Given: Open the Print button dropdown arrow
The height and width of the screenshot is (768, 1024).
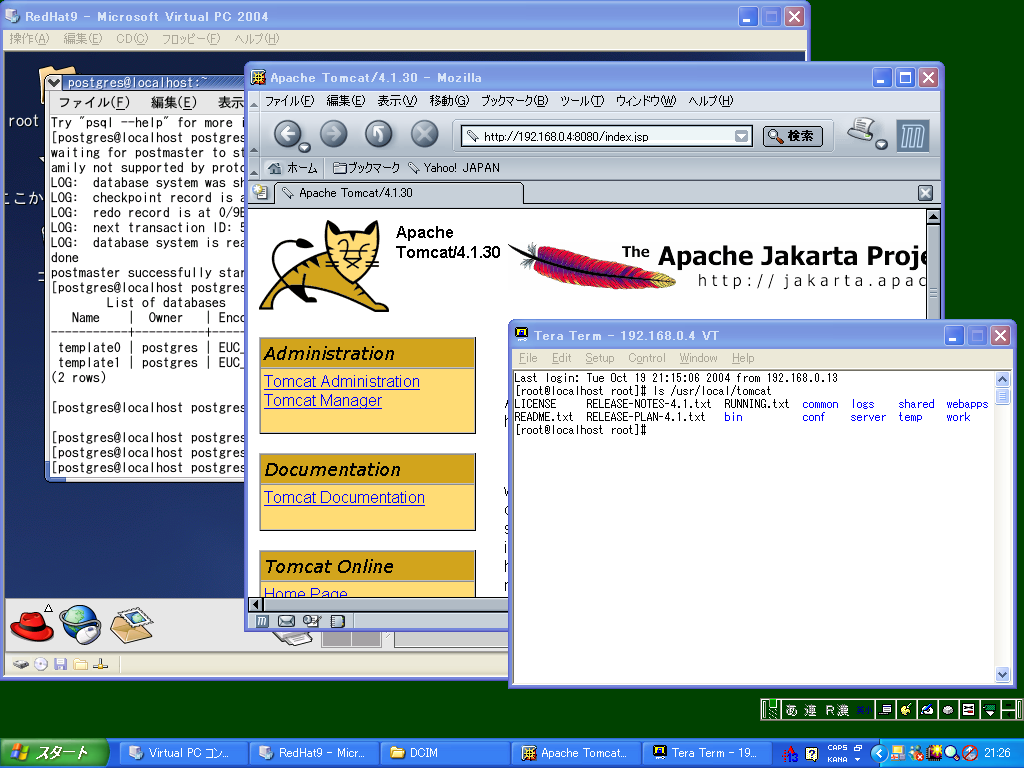Looking at the screenshot, I should tap(881, 144).
